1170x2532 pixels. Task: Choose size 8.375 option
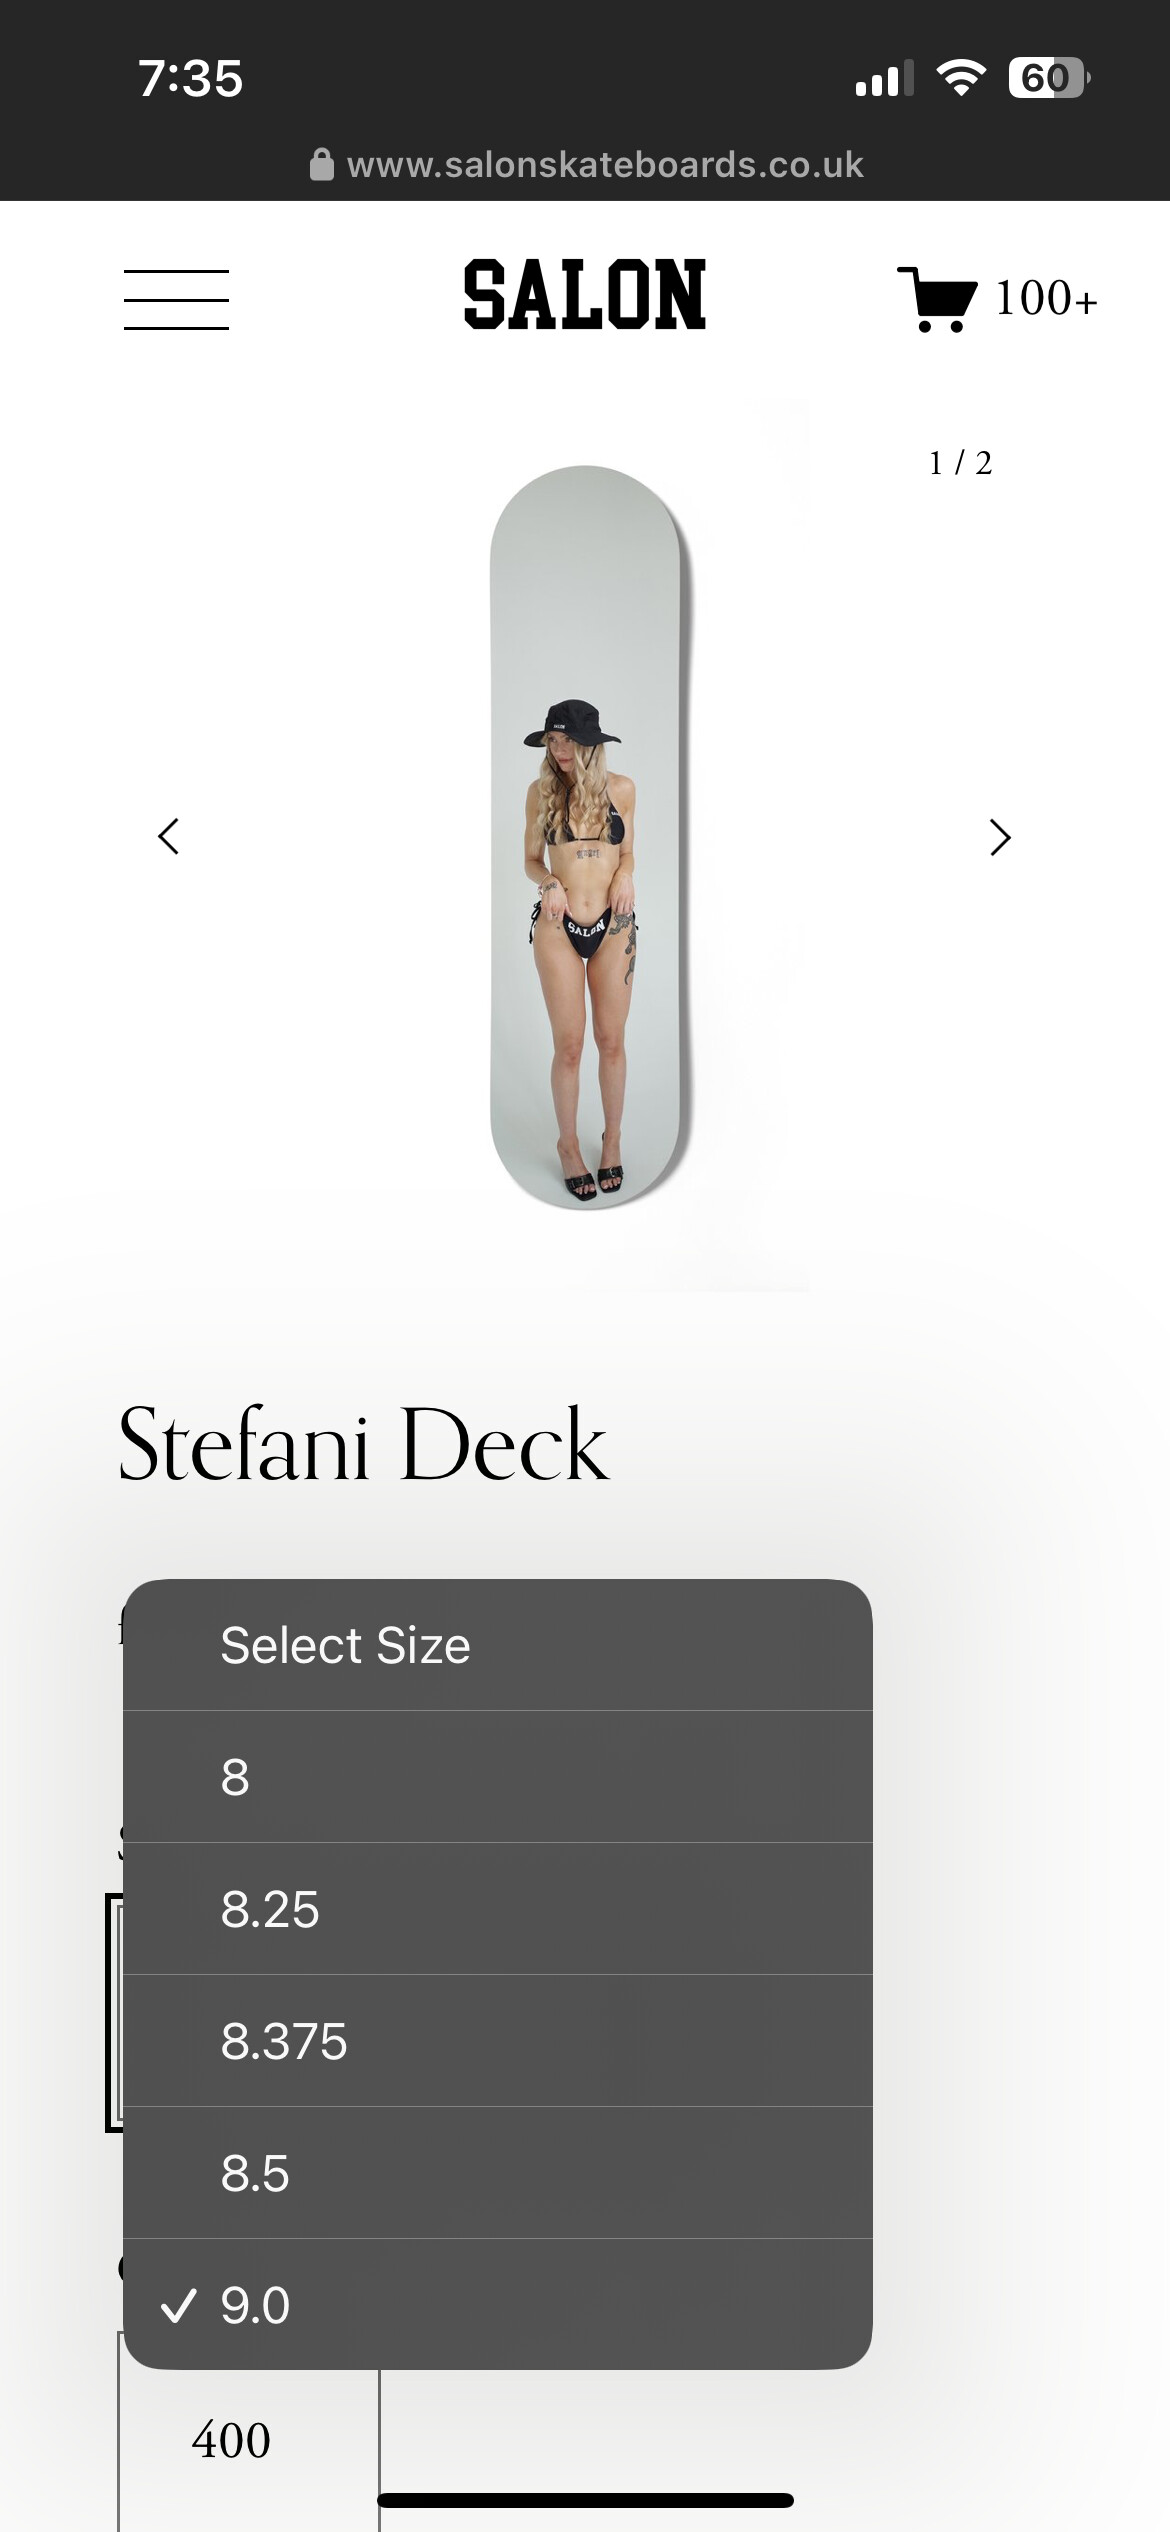[497, 2041]
